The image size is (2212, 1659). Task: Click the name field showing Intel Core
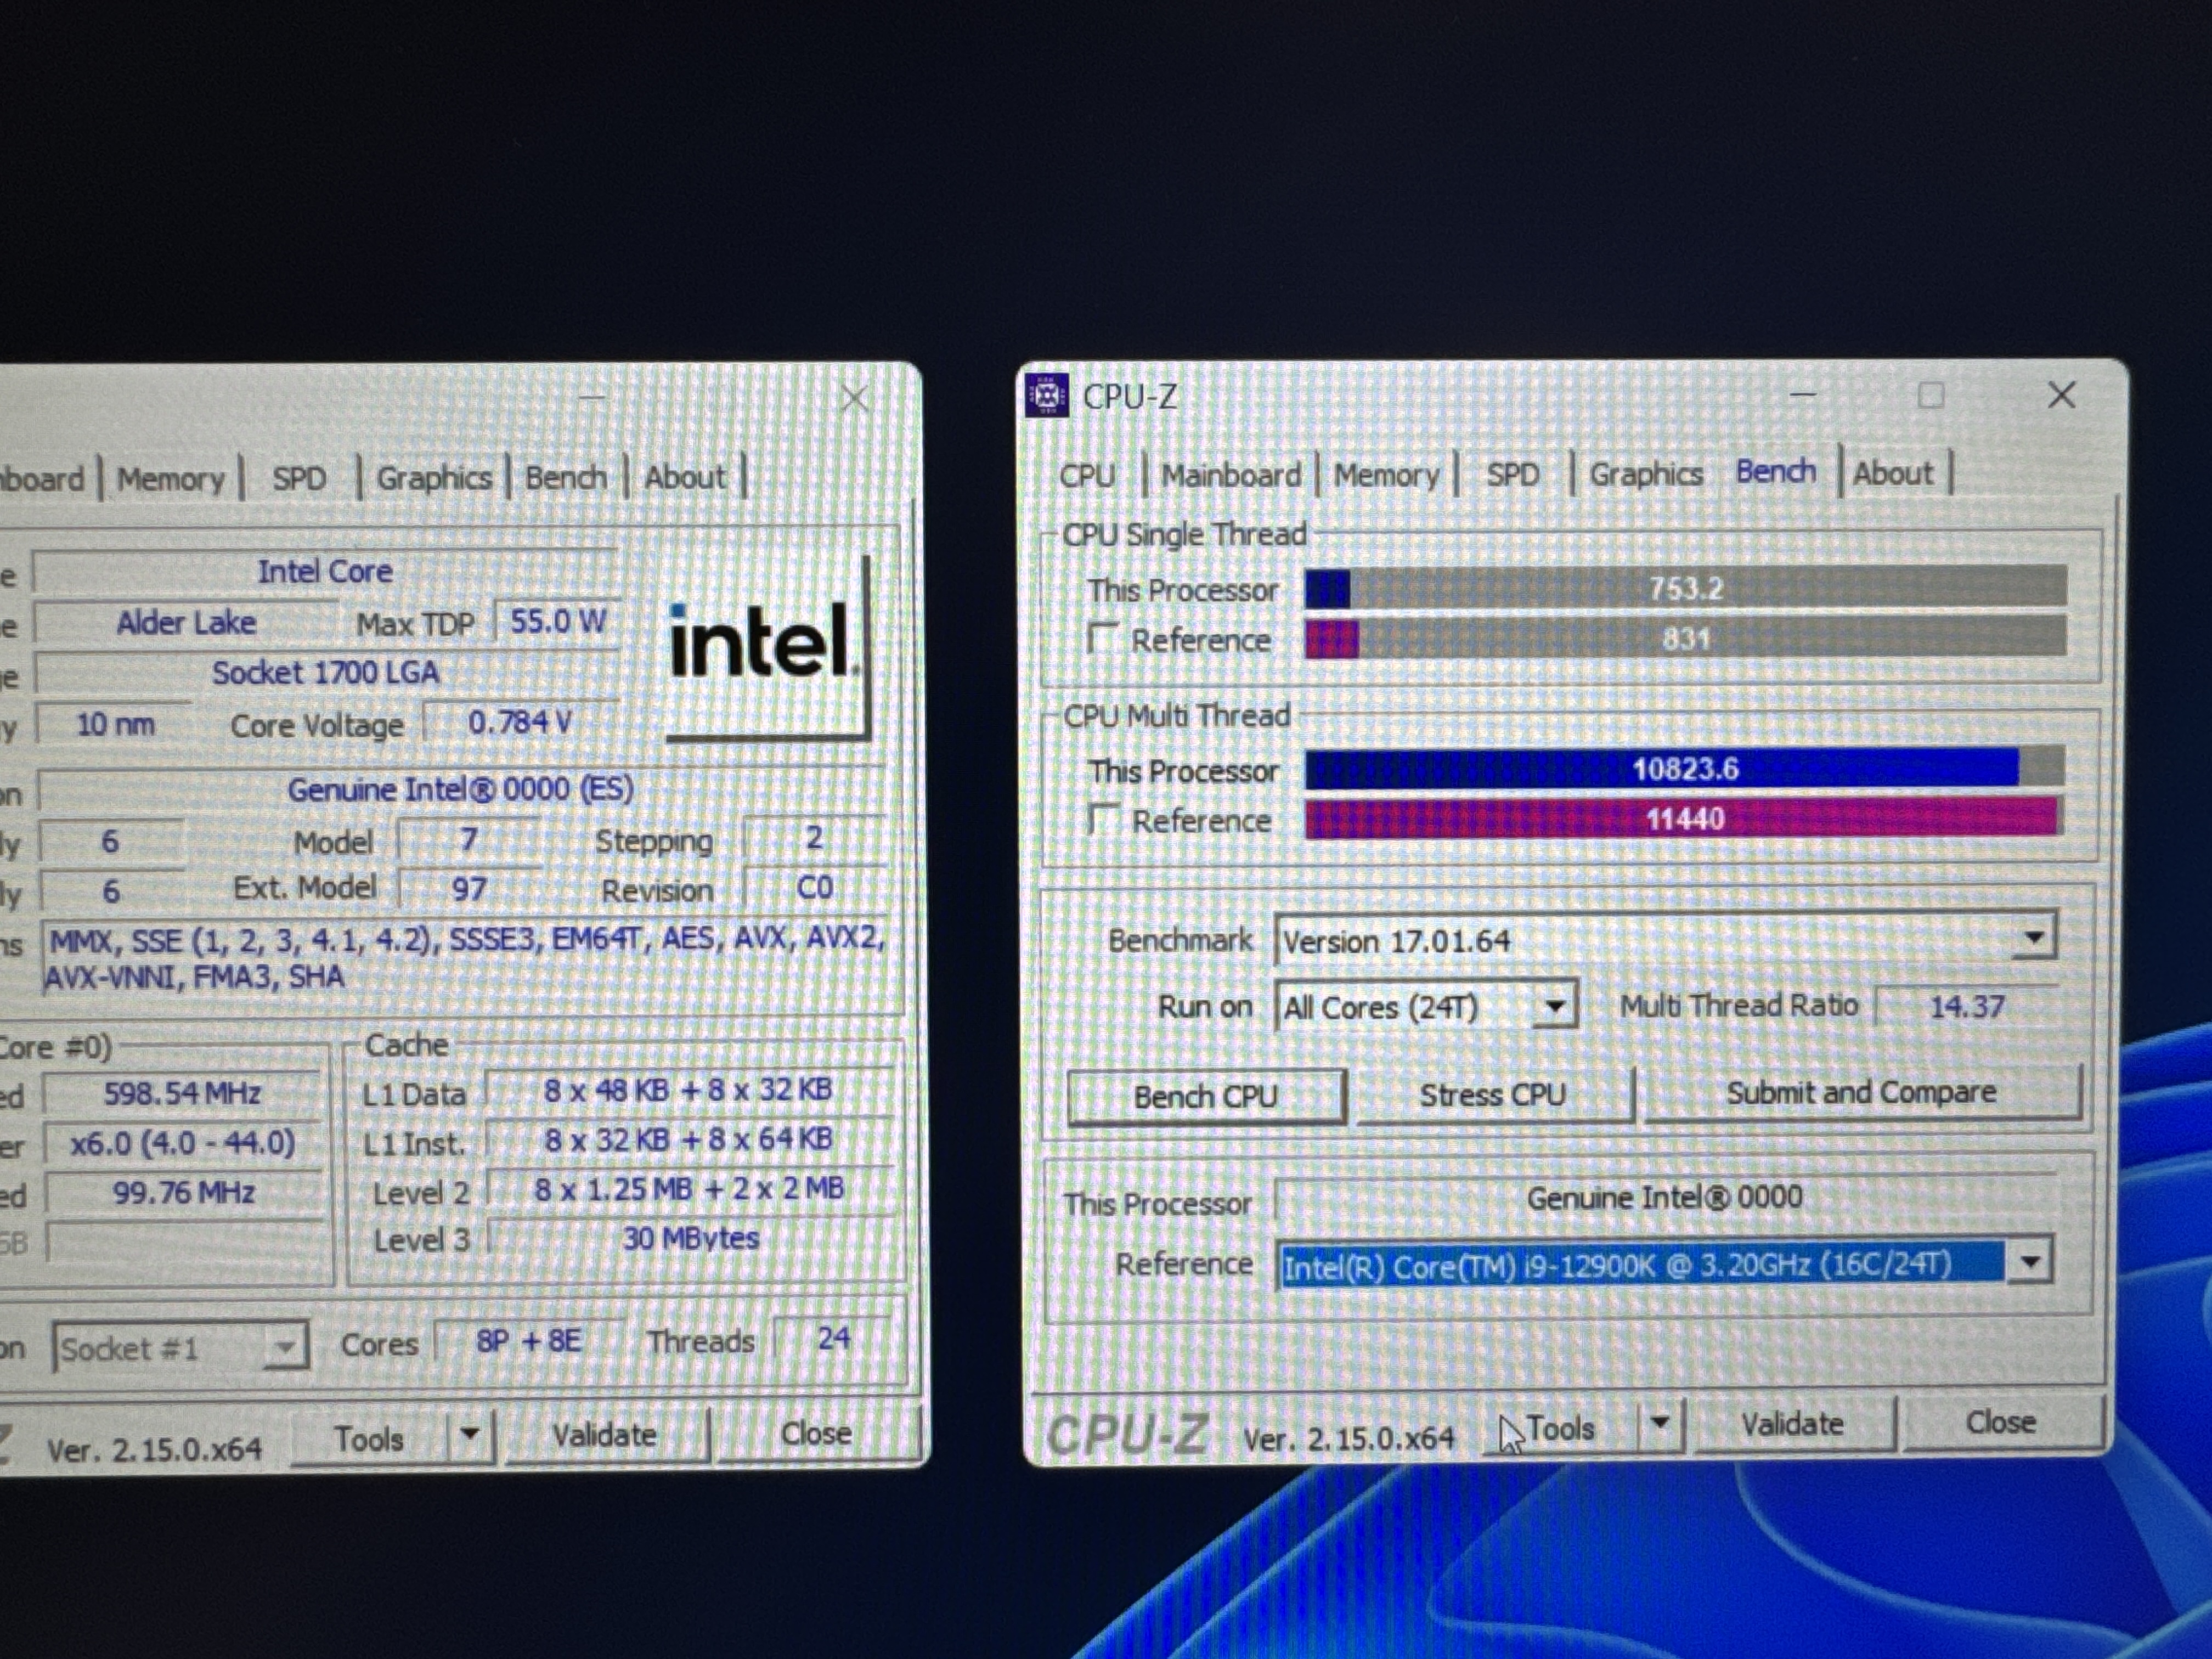coord(326,571)
